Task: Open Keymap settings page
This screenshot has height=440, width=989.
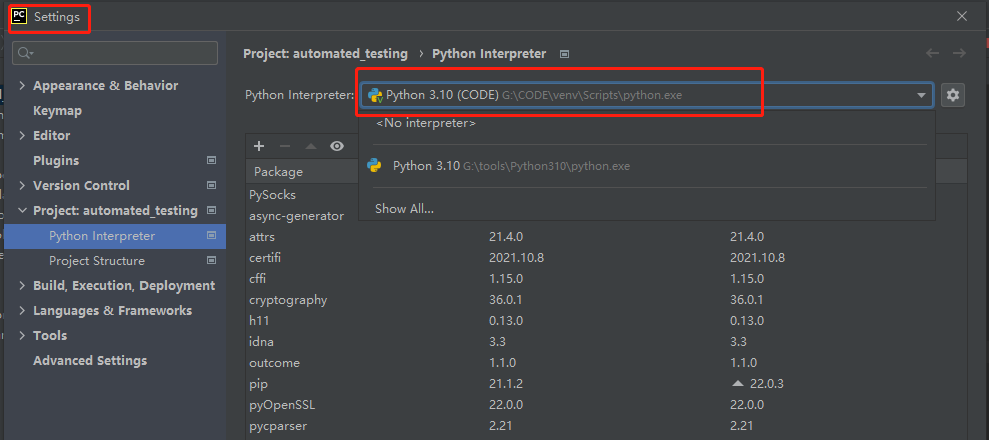Action: (x=57, y=111)
